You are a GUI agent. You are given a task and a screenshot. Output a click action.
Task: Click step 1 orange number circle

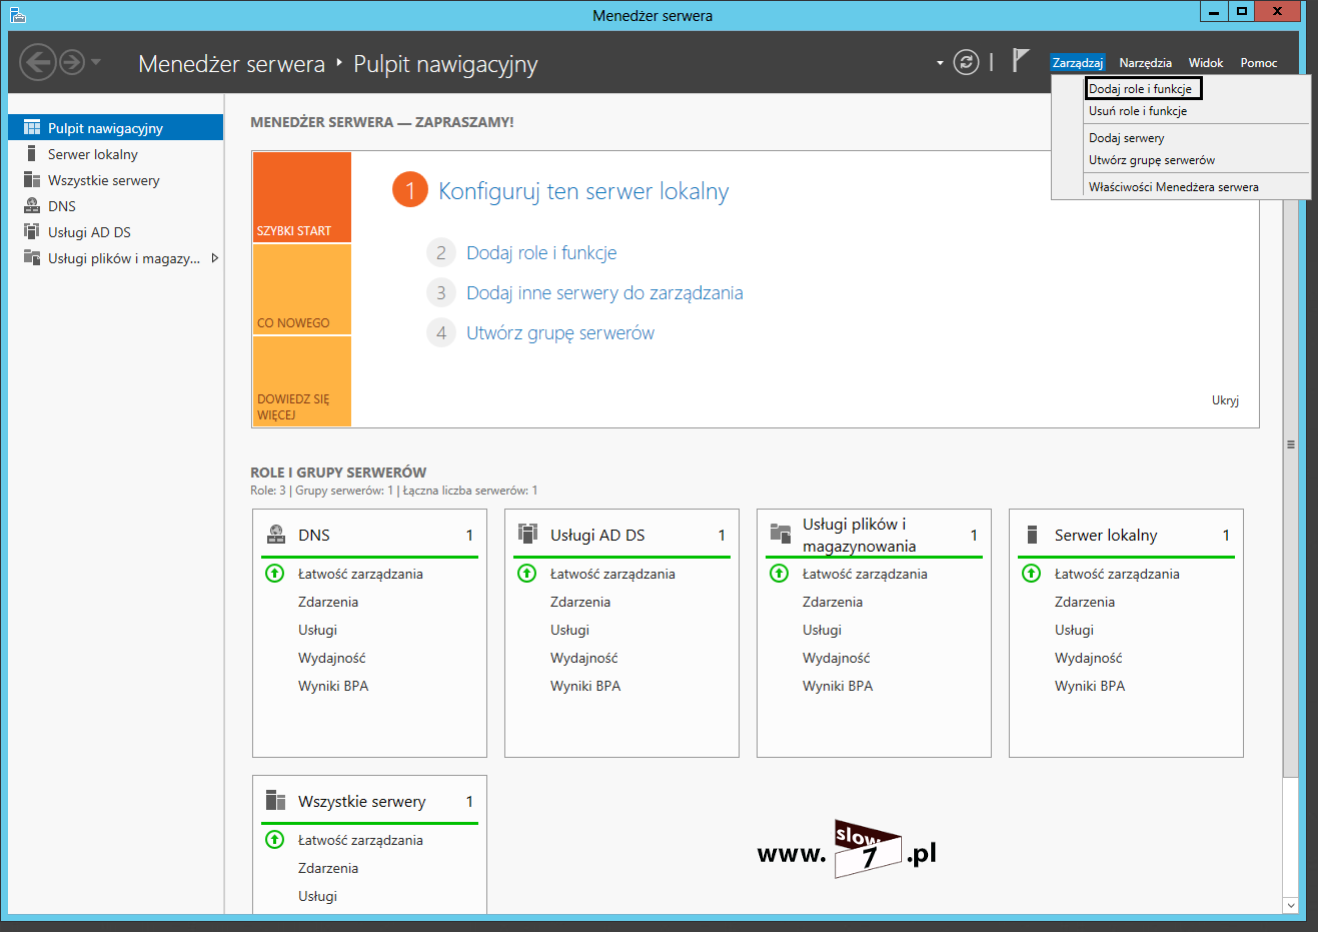coord(410,190)
